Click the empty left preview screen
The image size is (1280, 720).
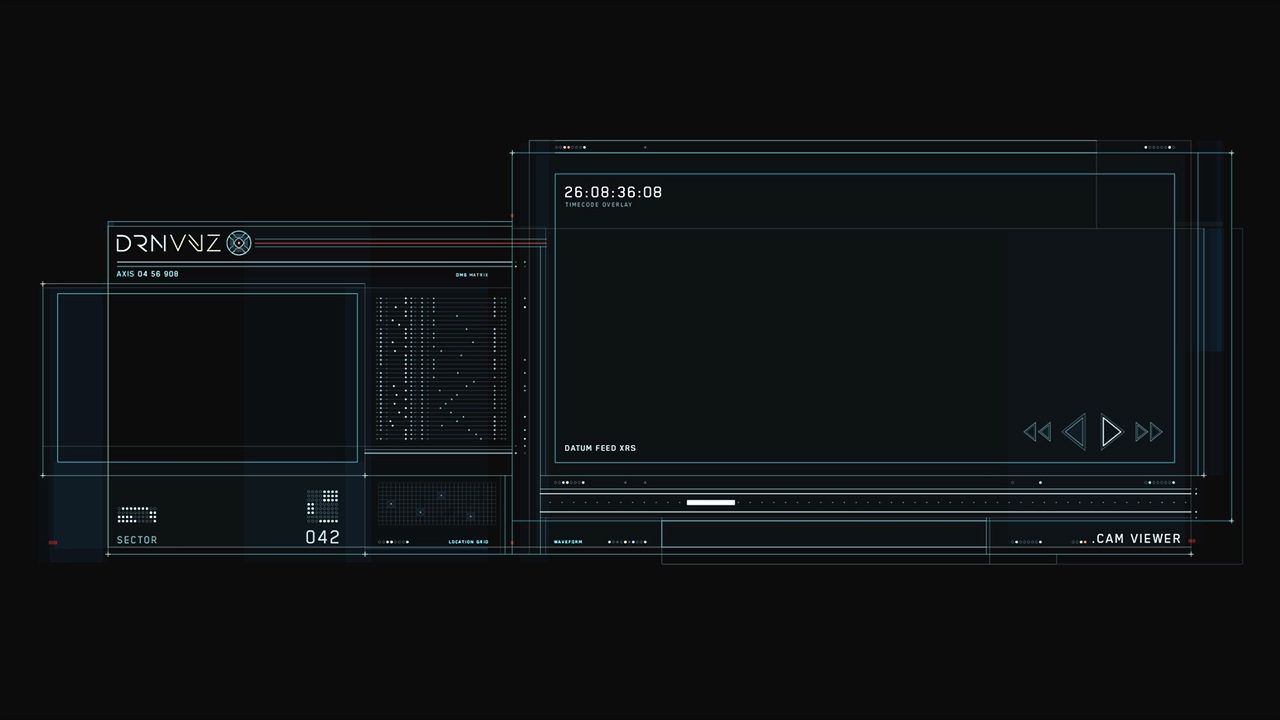[207, 377]
